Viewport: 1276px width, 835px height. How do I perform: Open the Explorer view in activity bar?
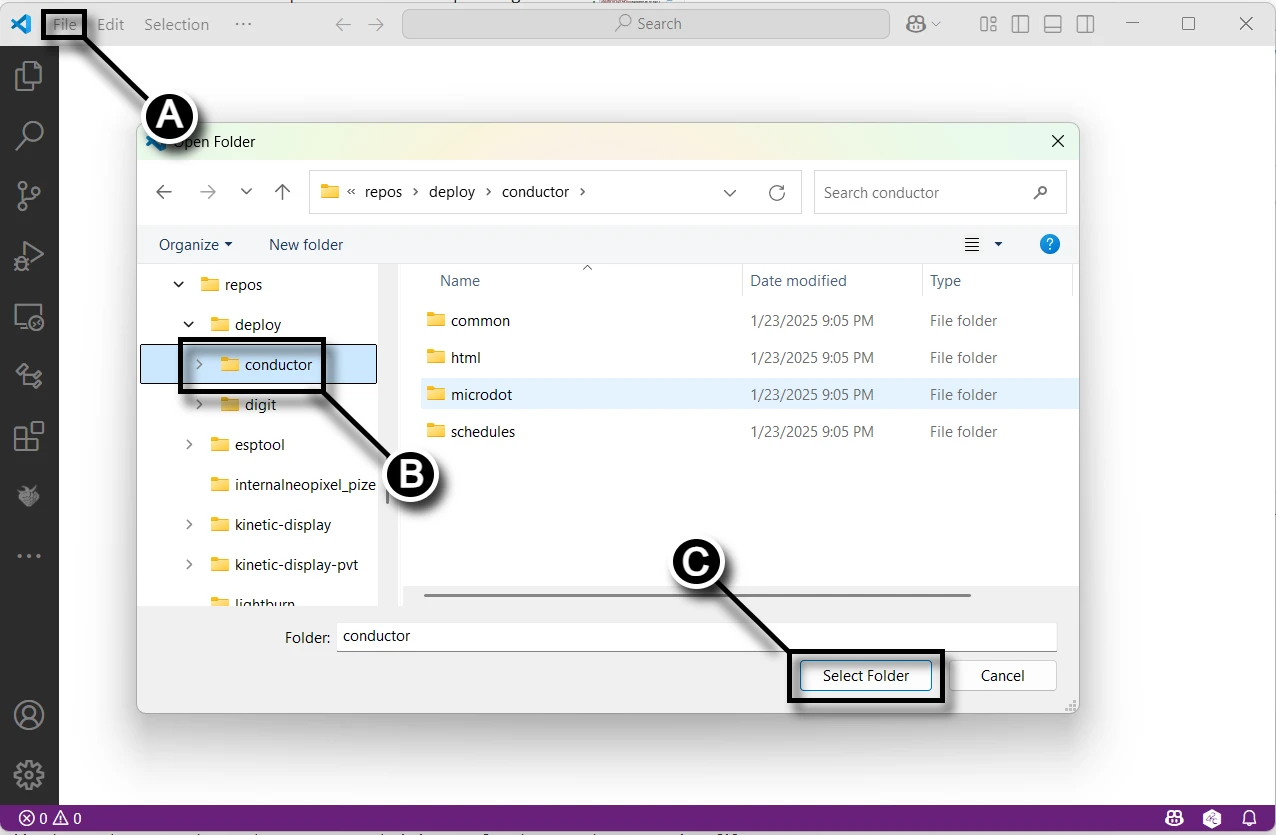point(29,76)
